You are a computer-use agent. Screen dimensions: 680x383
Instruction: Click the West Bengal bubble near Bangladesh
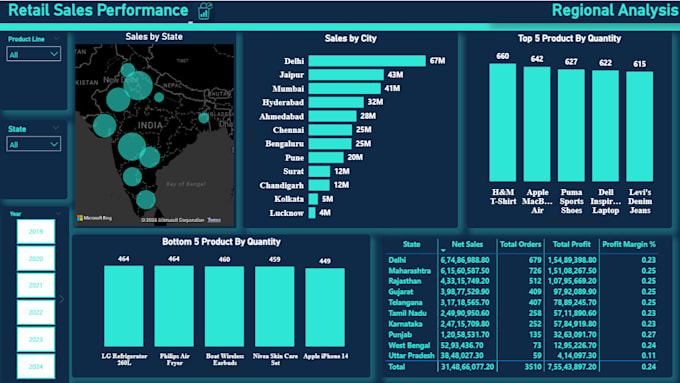[x=204, y=117]
